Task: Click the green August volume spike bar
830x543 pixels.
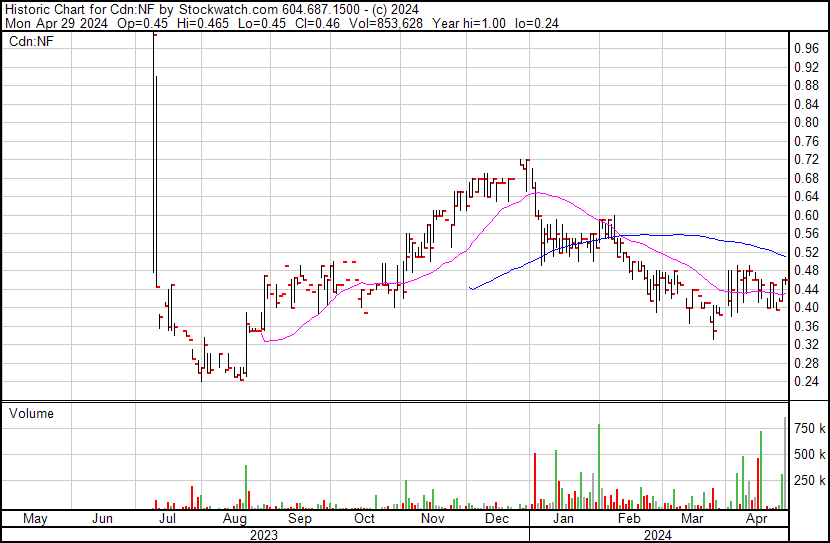Action: (246, 487)
